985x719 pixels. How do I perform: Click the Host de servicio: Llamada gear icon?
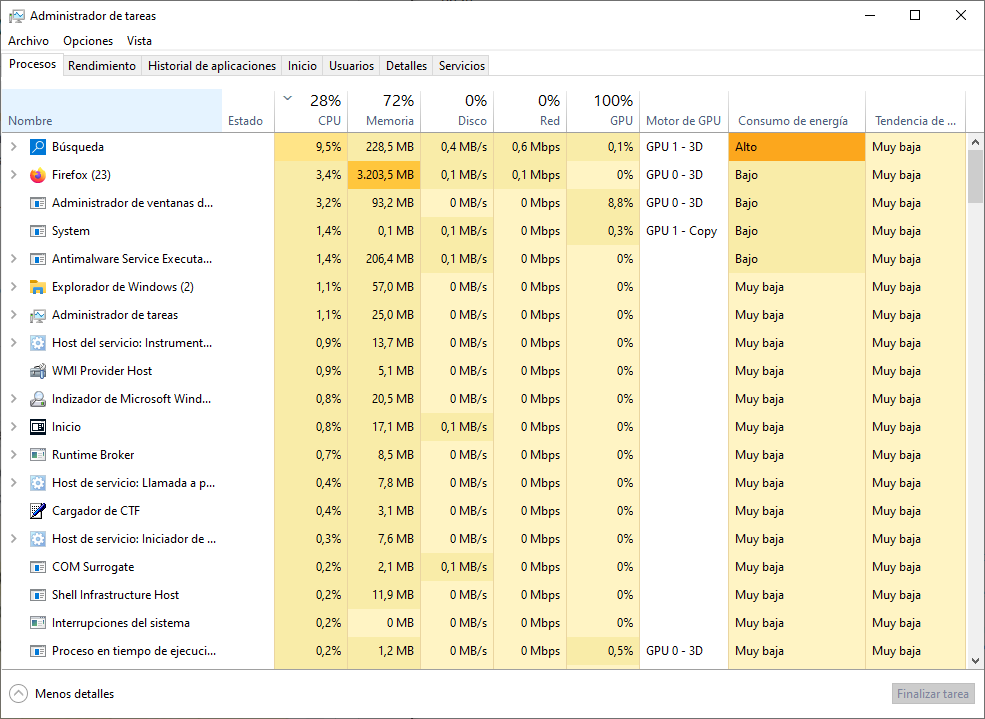[x=38, y=483]
